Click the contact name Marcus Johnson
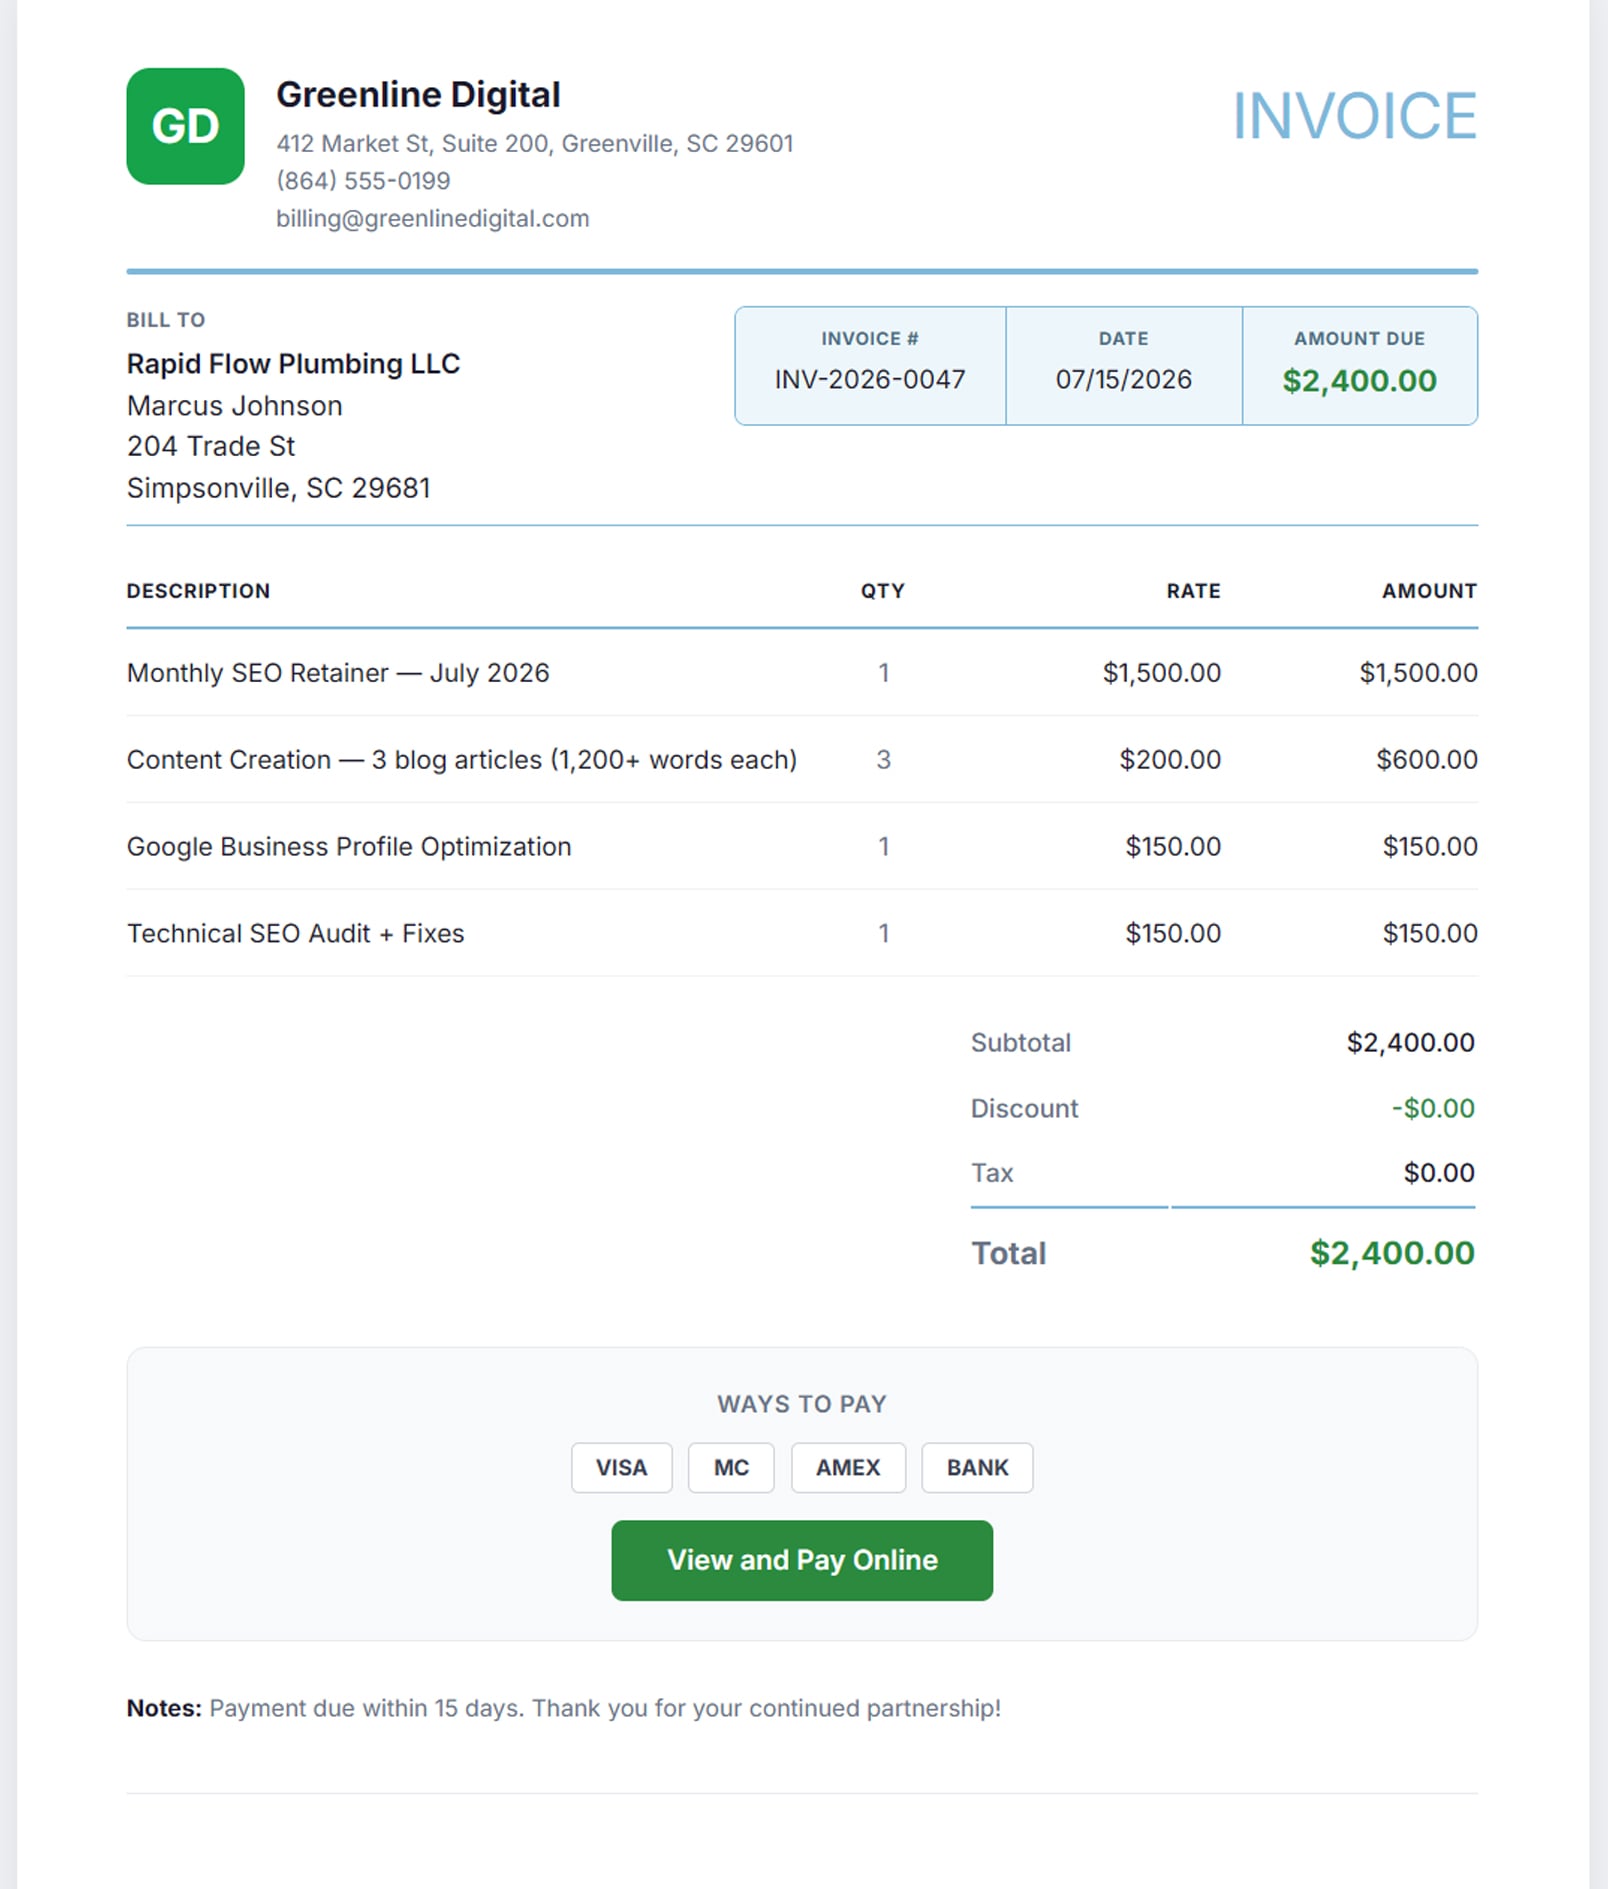Screen dimensions: 1608x1889 pos(235,406)
